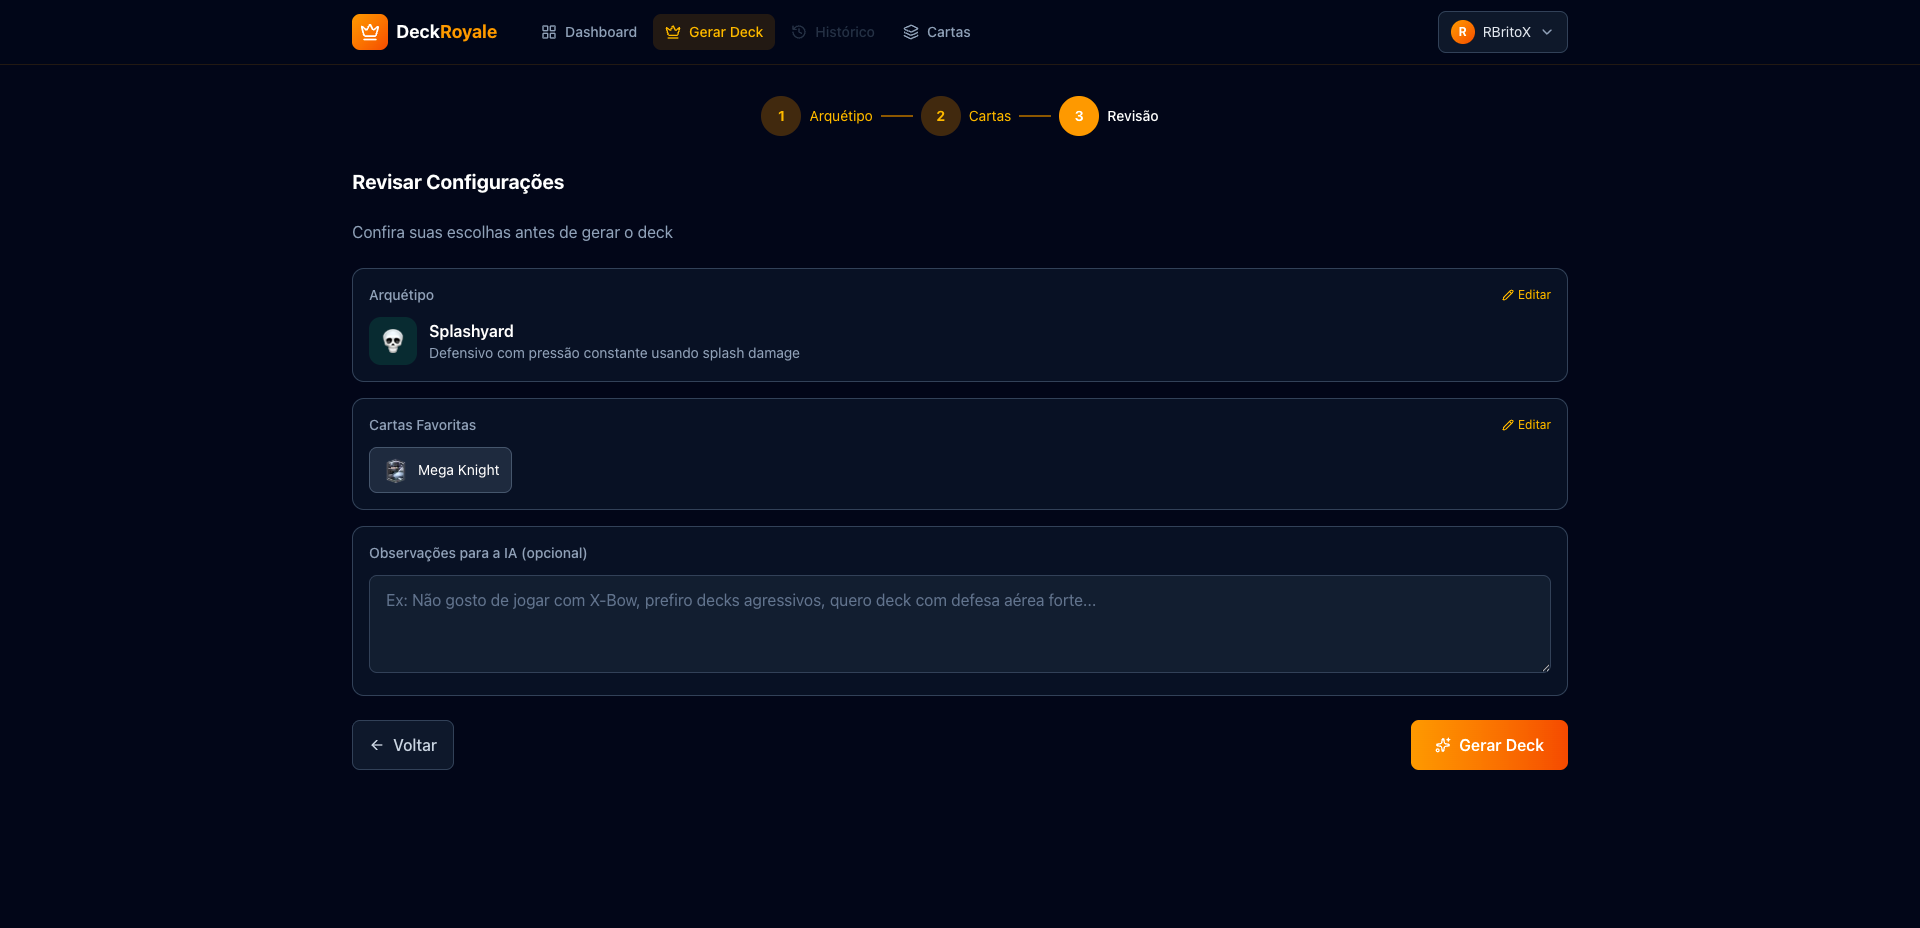This screenshot has width=1920, height=928.
Task: Select step 3 Revisão circle
Action: (x=1079, y=116)
